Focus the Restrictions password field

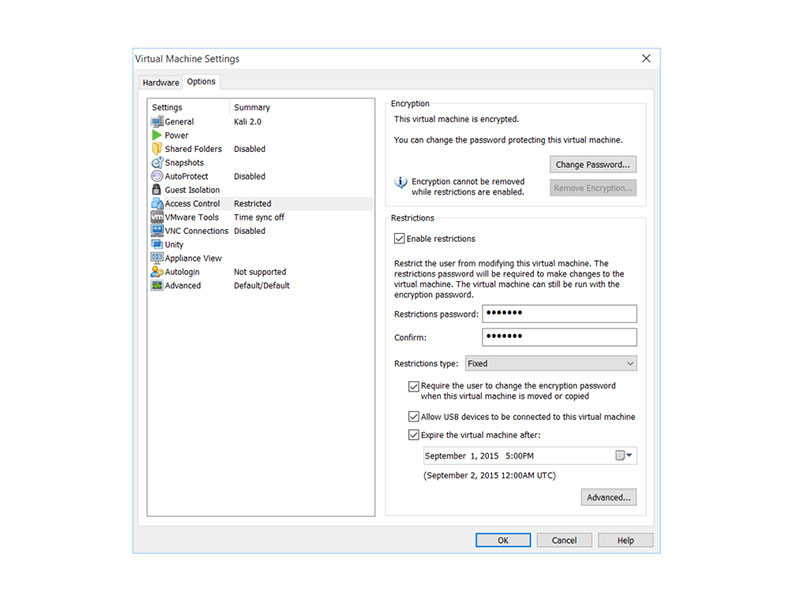559,314
